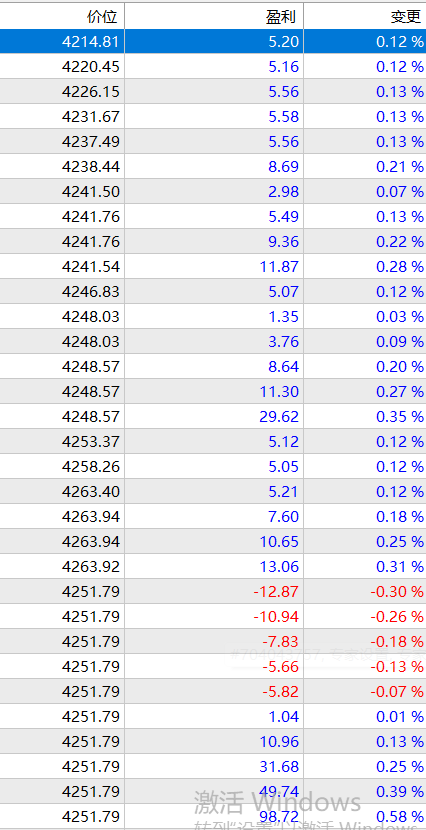Select the row with profit 11.87
Image resolution: width=426 pixels, height=830 pixels.
[x=213, y=266]
